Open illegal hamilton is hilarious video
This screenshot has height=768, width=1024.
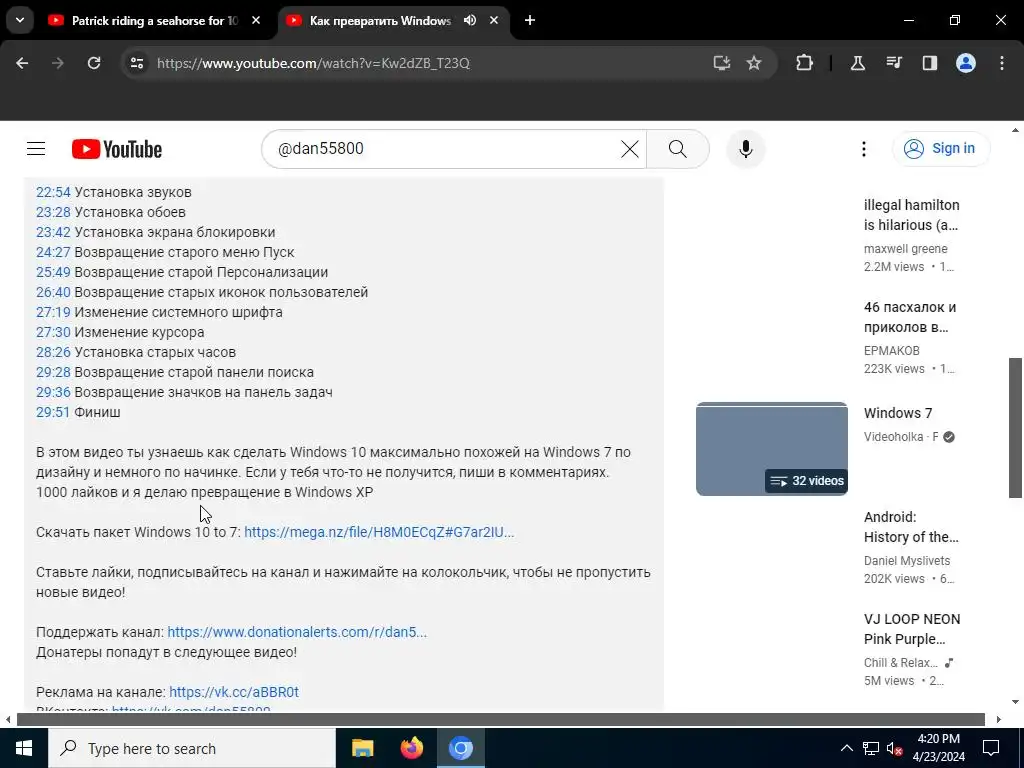click(911, 215)
